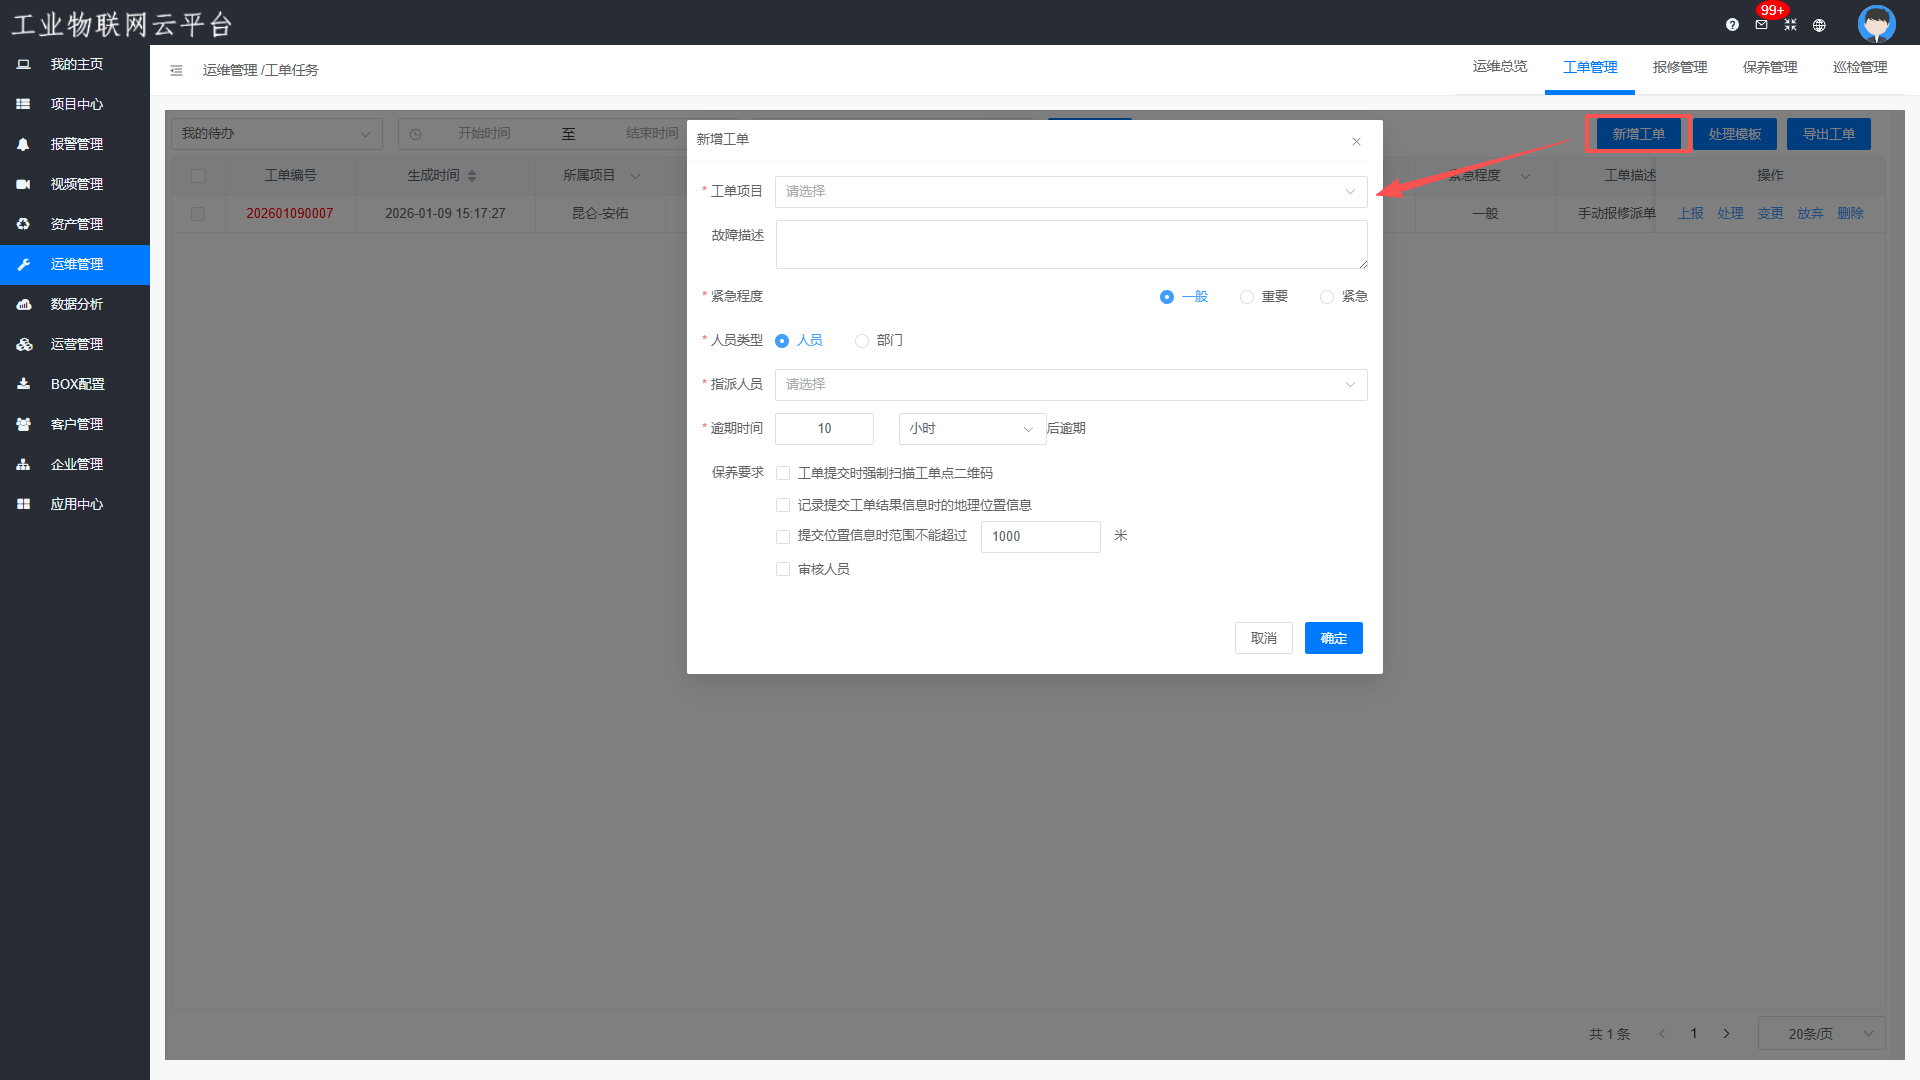Open the 工单项目 select dropdown

(x=1070, y=191)
